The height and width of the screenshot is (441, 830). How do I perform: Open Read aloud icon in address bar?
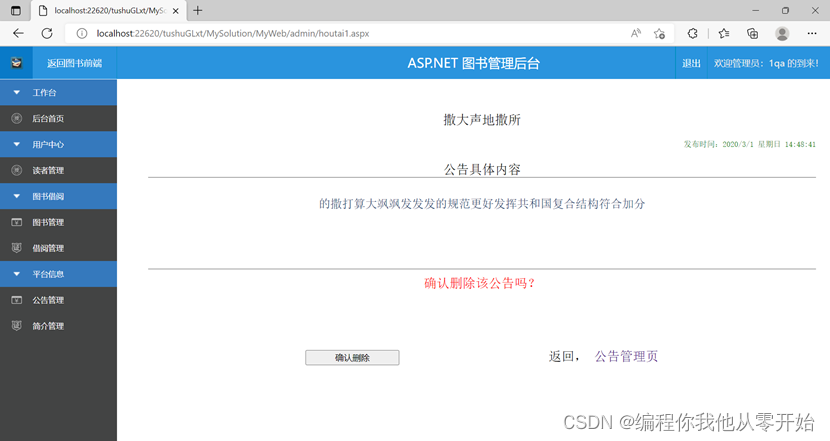click(636, 33)
